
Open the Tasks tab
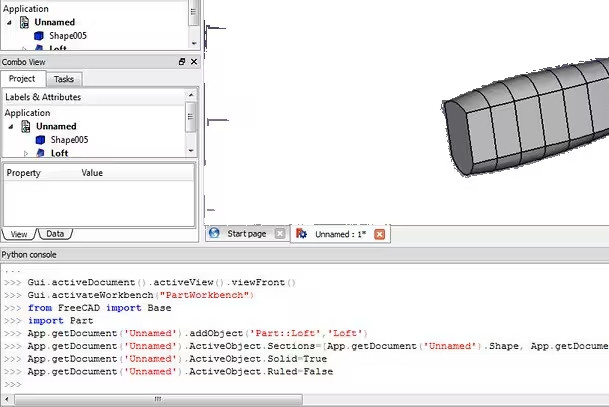(x=64, y=79)
